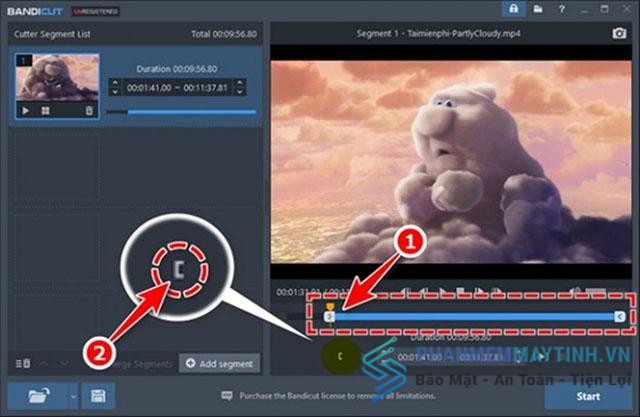Click the timeline end handle marker
This screenshot has height=417, width=640.
[620, 316]
